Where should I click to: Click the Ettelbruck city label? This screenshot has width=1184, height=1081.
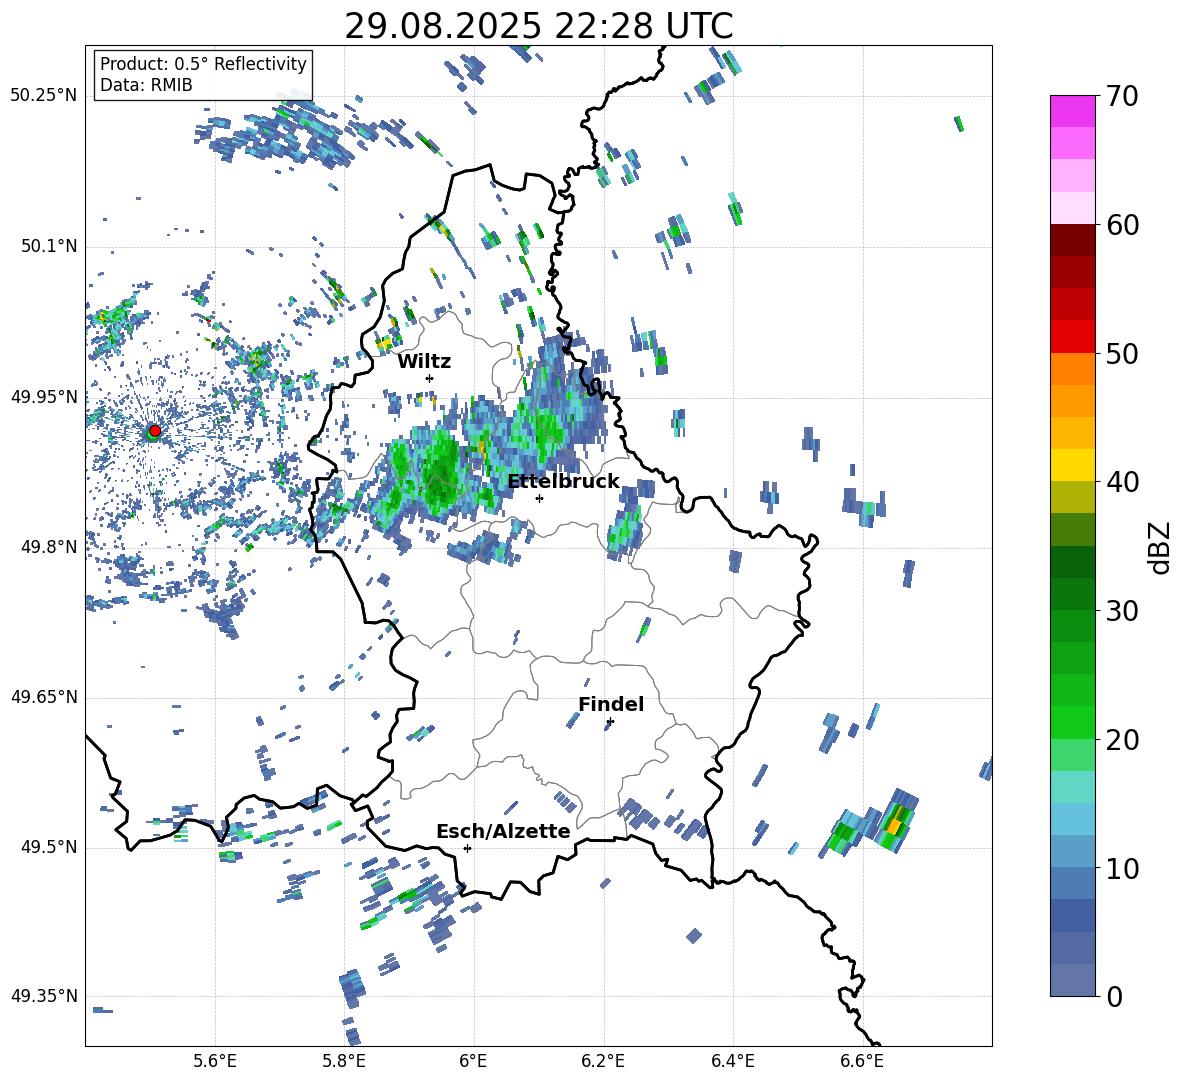point(563,482)
